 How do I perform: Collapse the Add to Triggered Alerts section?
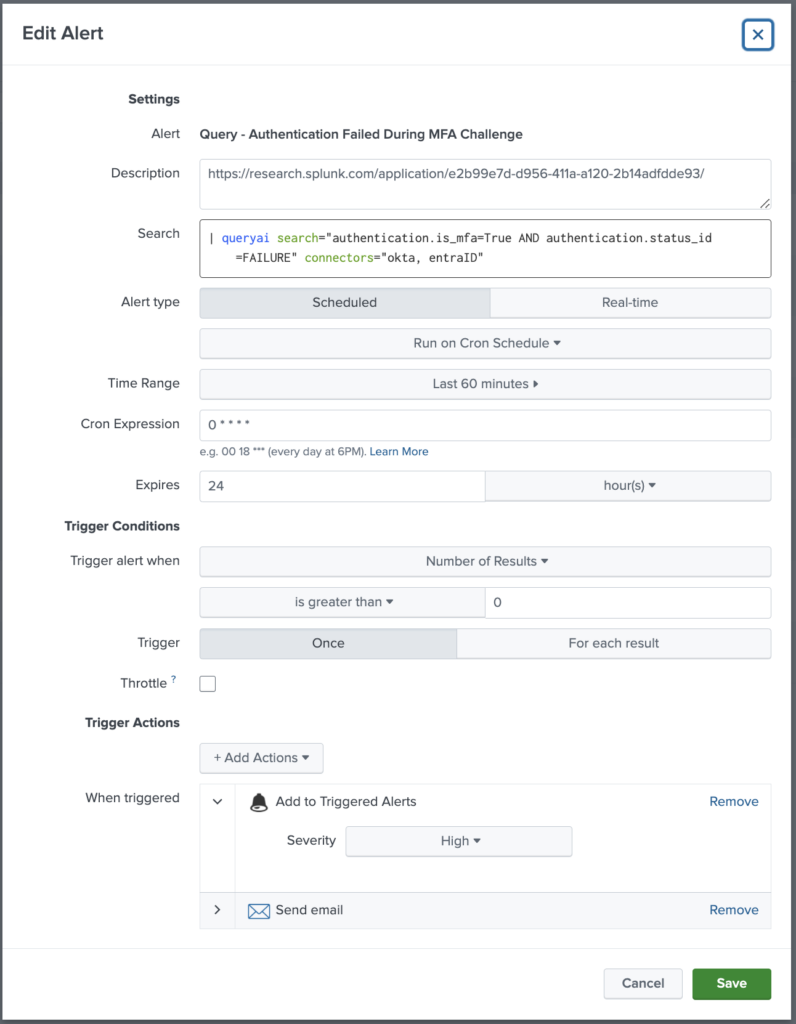(x=218, y=802)
